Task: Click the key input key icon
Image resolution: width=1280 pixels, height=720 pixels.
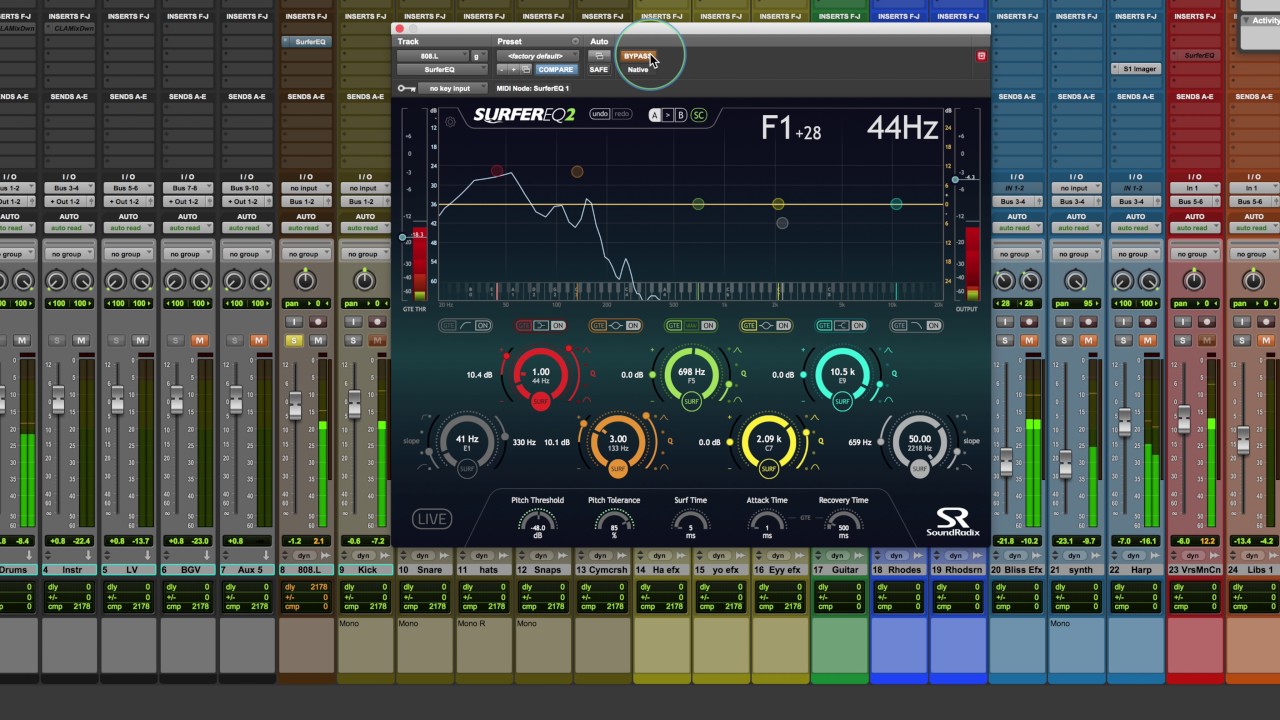Action: (406, 88)
